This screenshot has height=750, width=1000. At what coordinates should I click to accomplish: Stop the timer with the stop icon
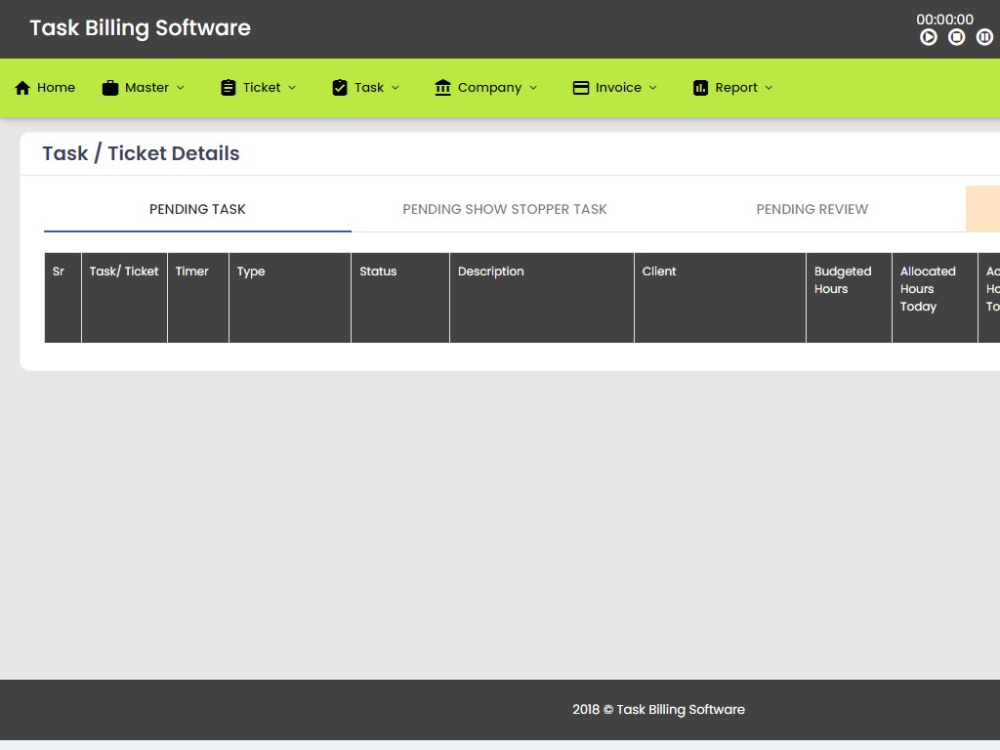[x=957, y=38]
